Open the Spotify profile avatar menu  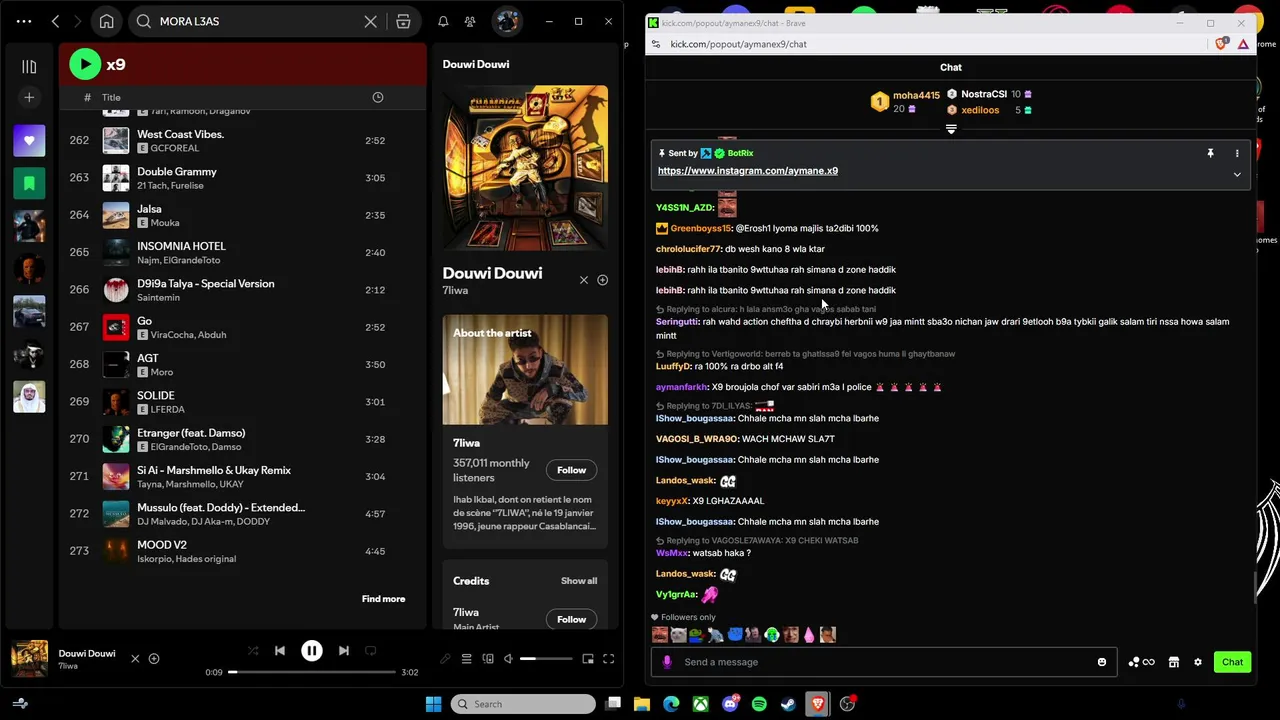coord(507,21)
